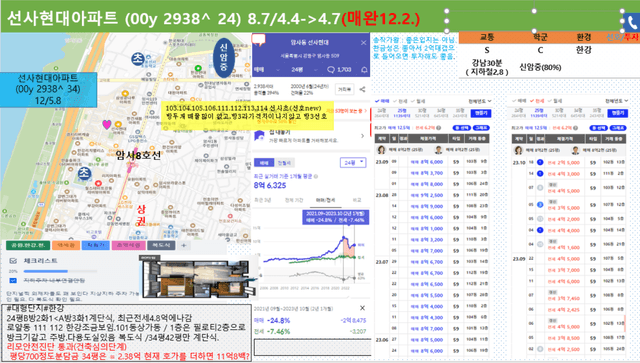Click the 신암중 school marker on map

pos(224,58)
